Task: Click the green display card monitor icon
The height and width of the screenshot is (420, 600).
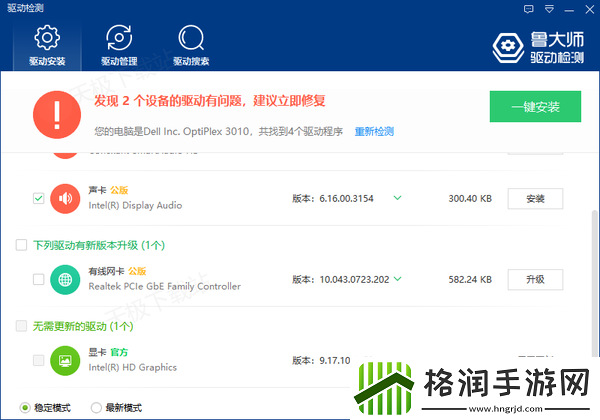Action: [65, 360]
